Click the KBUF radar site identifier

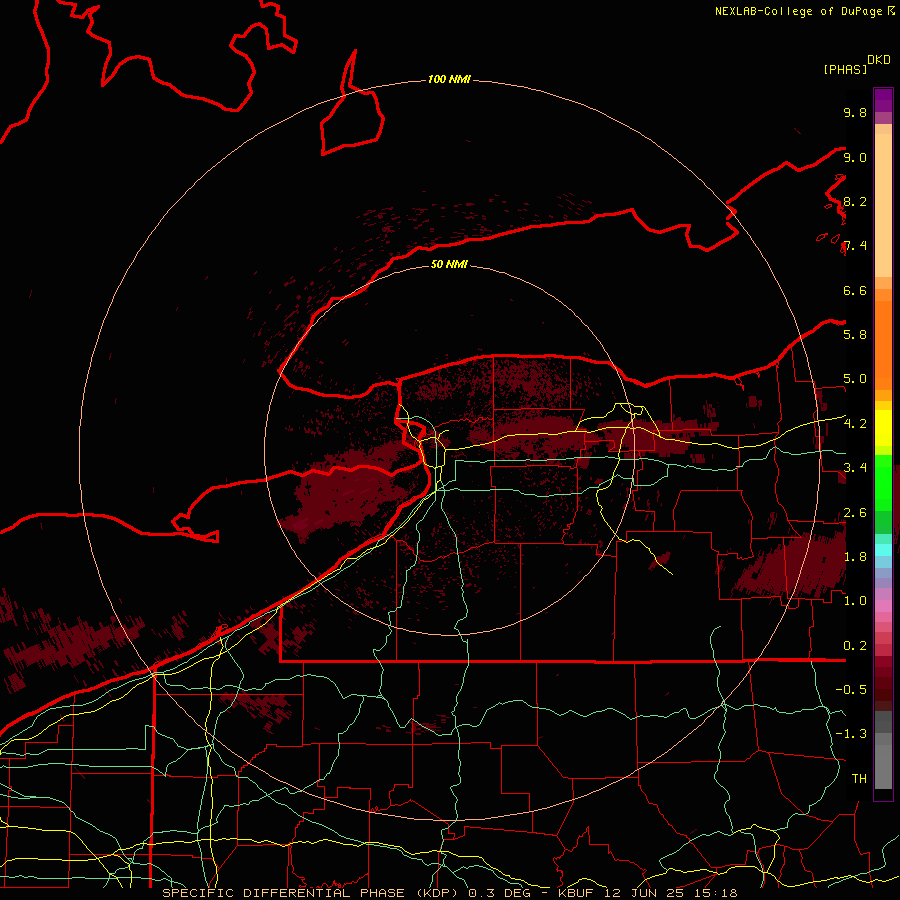click(575, 893)
